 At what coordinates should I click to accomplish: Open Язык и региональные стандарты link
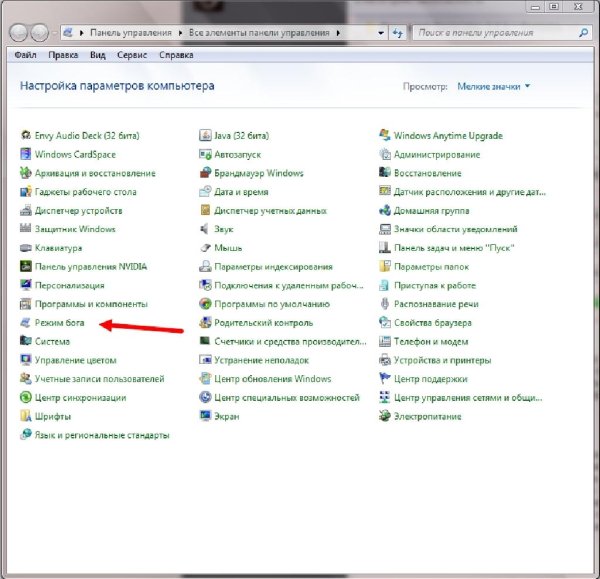(x=102, y=435)
